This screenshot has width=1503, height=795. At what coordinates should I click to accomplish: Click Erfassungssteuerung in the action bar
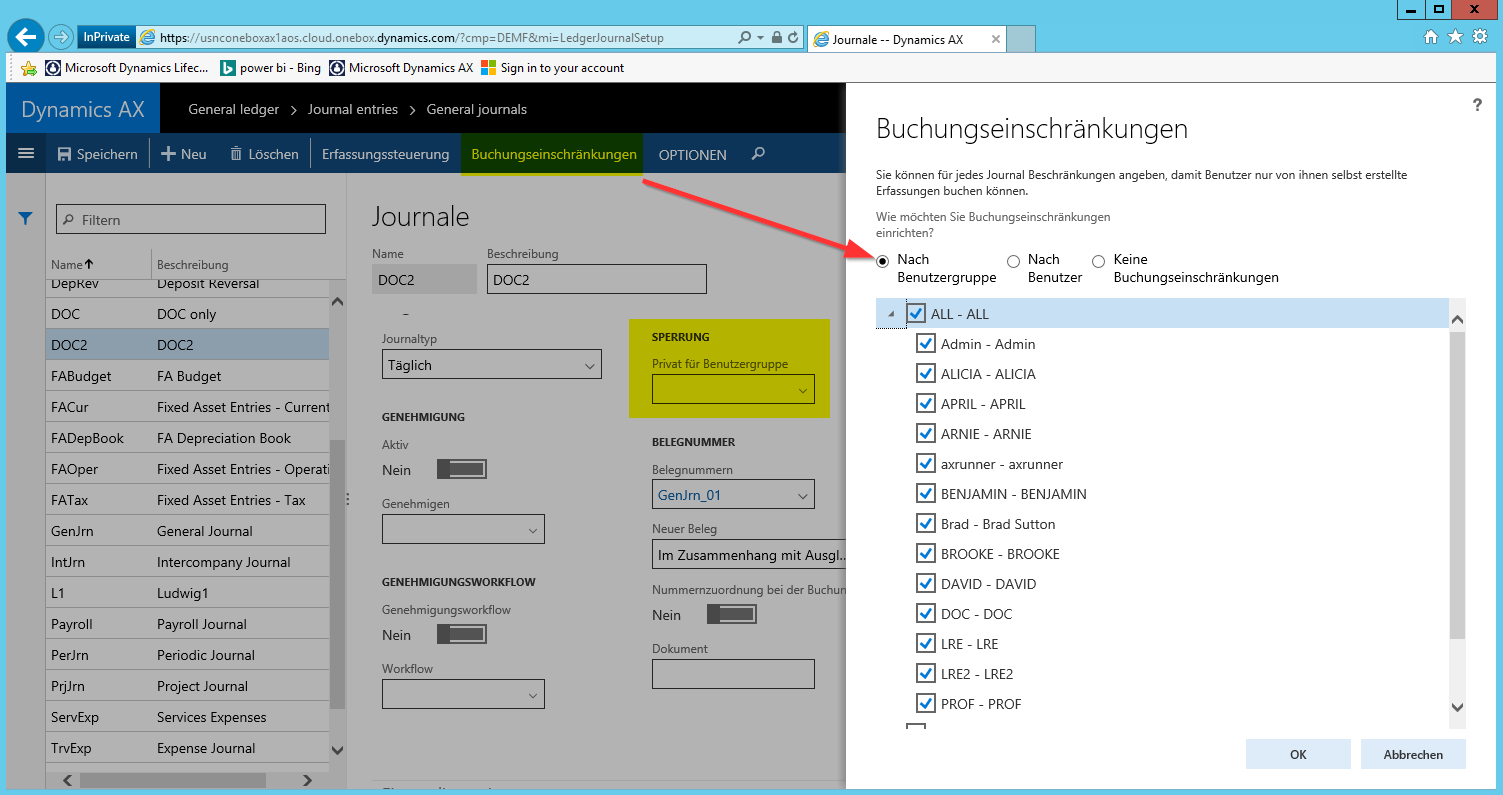(x=385, y=154)
